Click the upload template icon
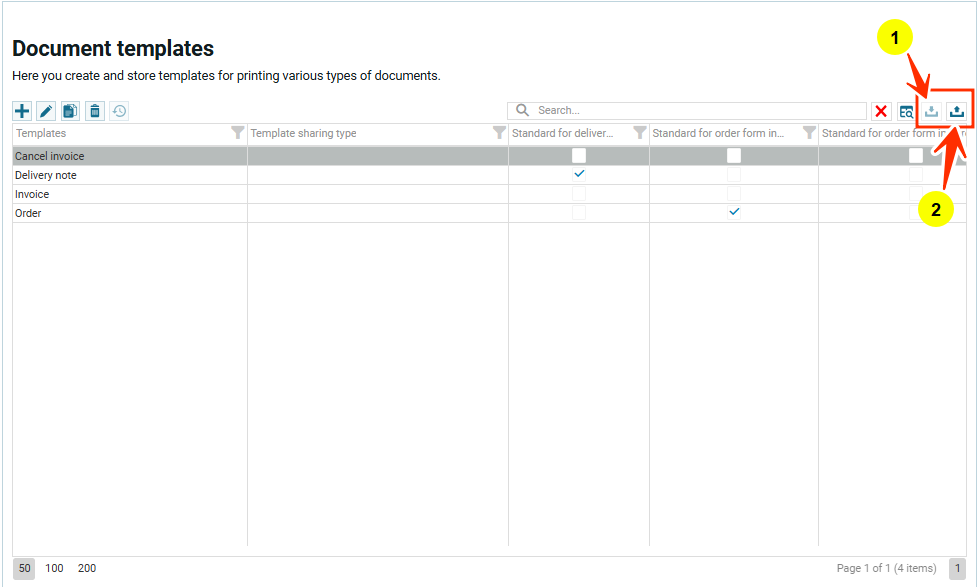This screenshot has height=587, width=977. pos(957,111)
